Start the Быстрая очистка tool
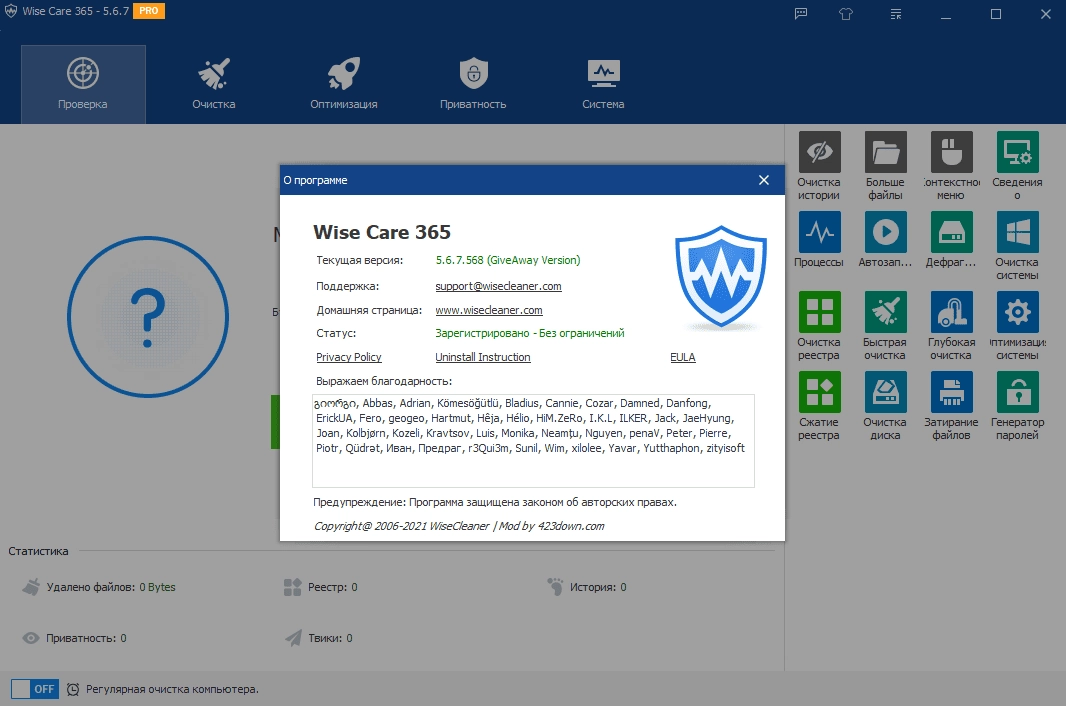Viewport: 1066px width, 706px height. (x=885, y=326)
